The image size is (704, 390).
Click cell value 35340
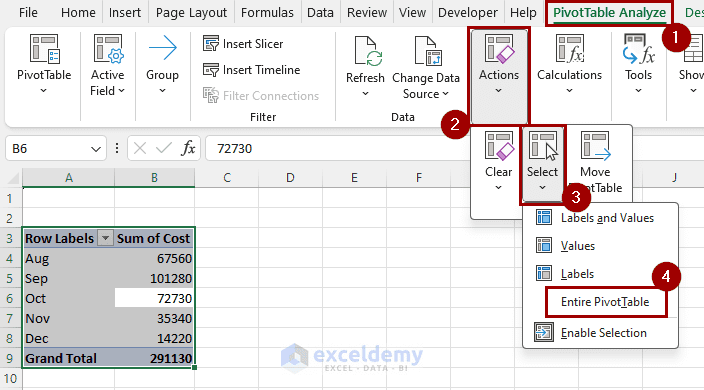tap(154, 318)
